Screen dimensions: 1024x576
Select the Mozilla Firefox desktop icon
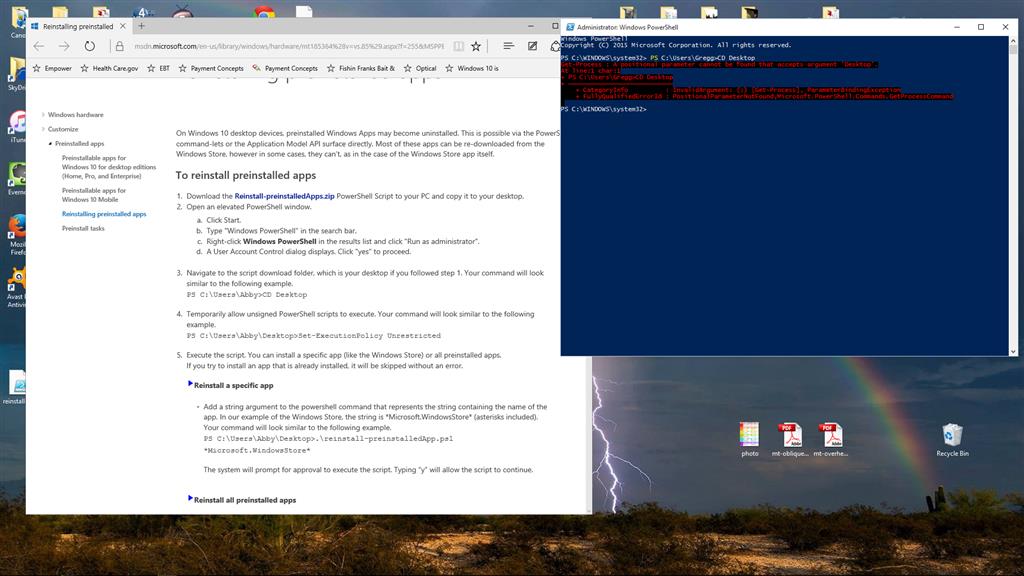[x=18, y=235]
